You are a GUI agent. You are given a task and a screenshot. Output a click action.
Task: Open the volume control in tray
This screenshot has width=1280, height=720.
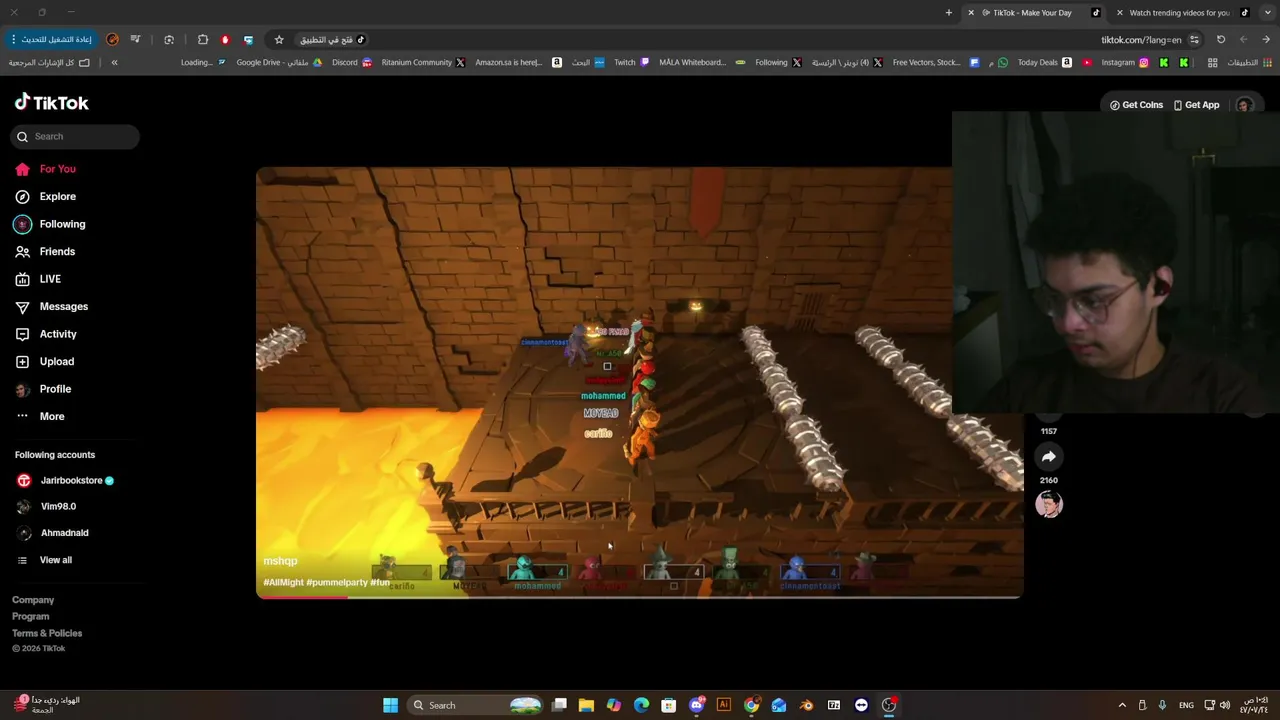pyautogui.click(x=1225, y=705)
